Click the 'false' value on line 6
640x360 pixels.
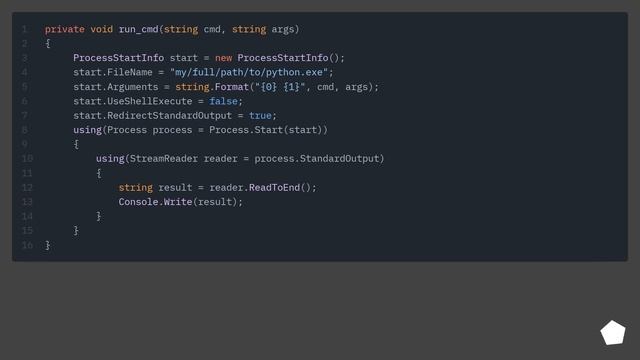[x=223, y=101]
